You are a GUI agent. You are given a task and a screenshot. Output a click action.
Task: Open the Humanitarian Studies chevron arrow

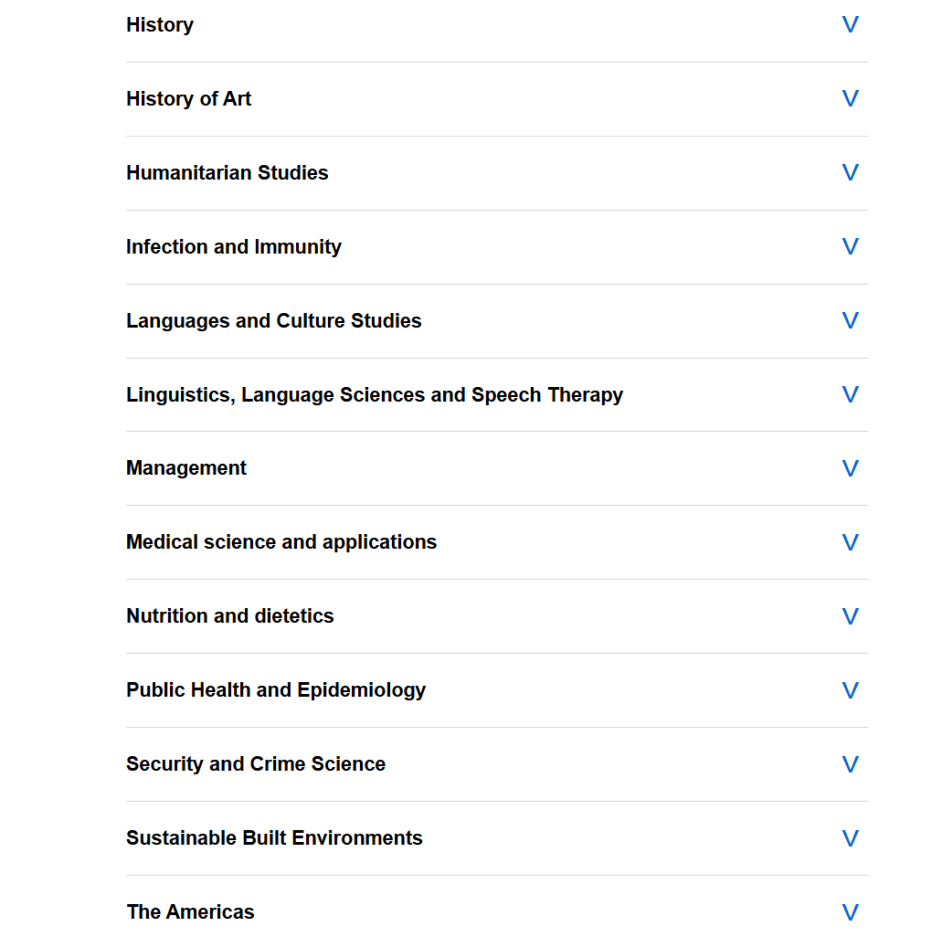[850, 173]
